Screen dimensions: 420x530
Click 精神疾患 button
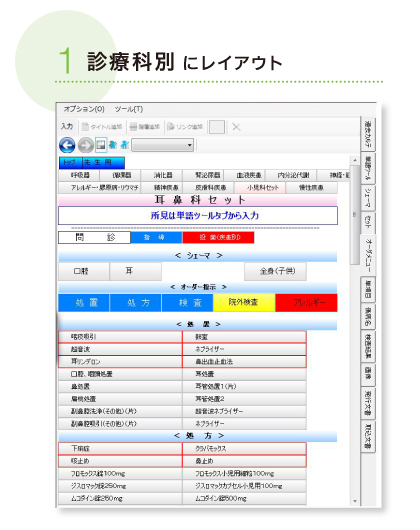pos(162,188)
